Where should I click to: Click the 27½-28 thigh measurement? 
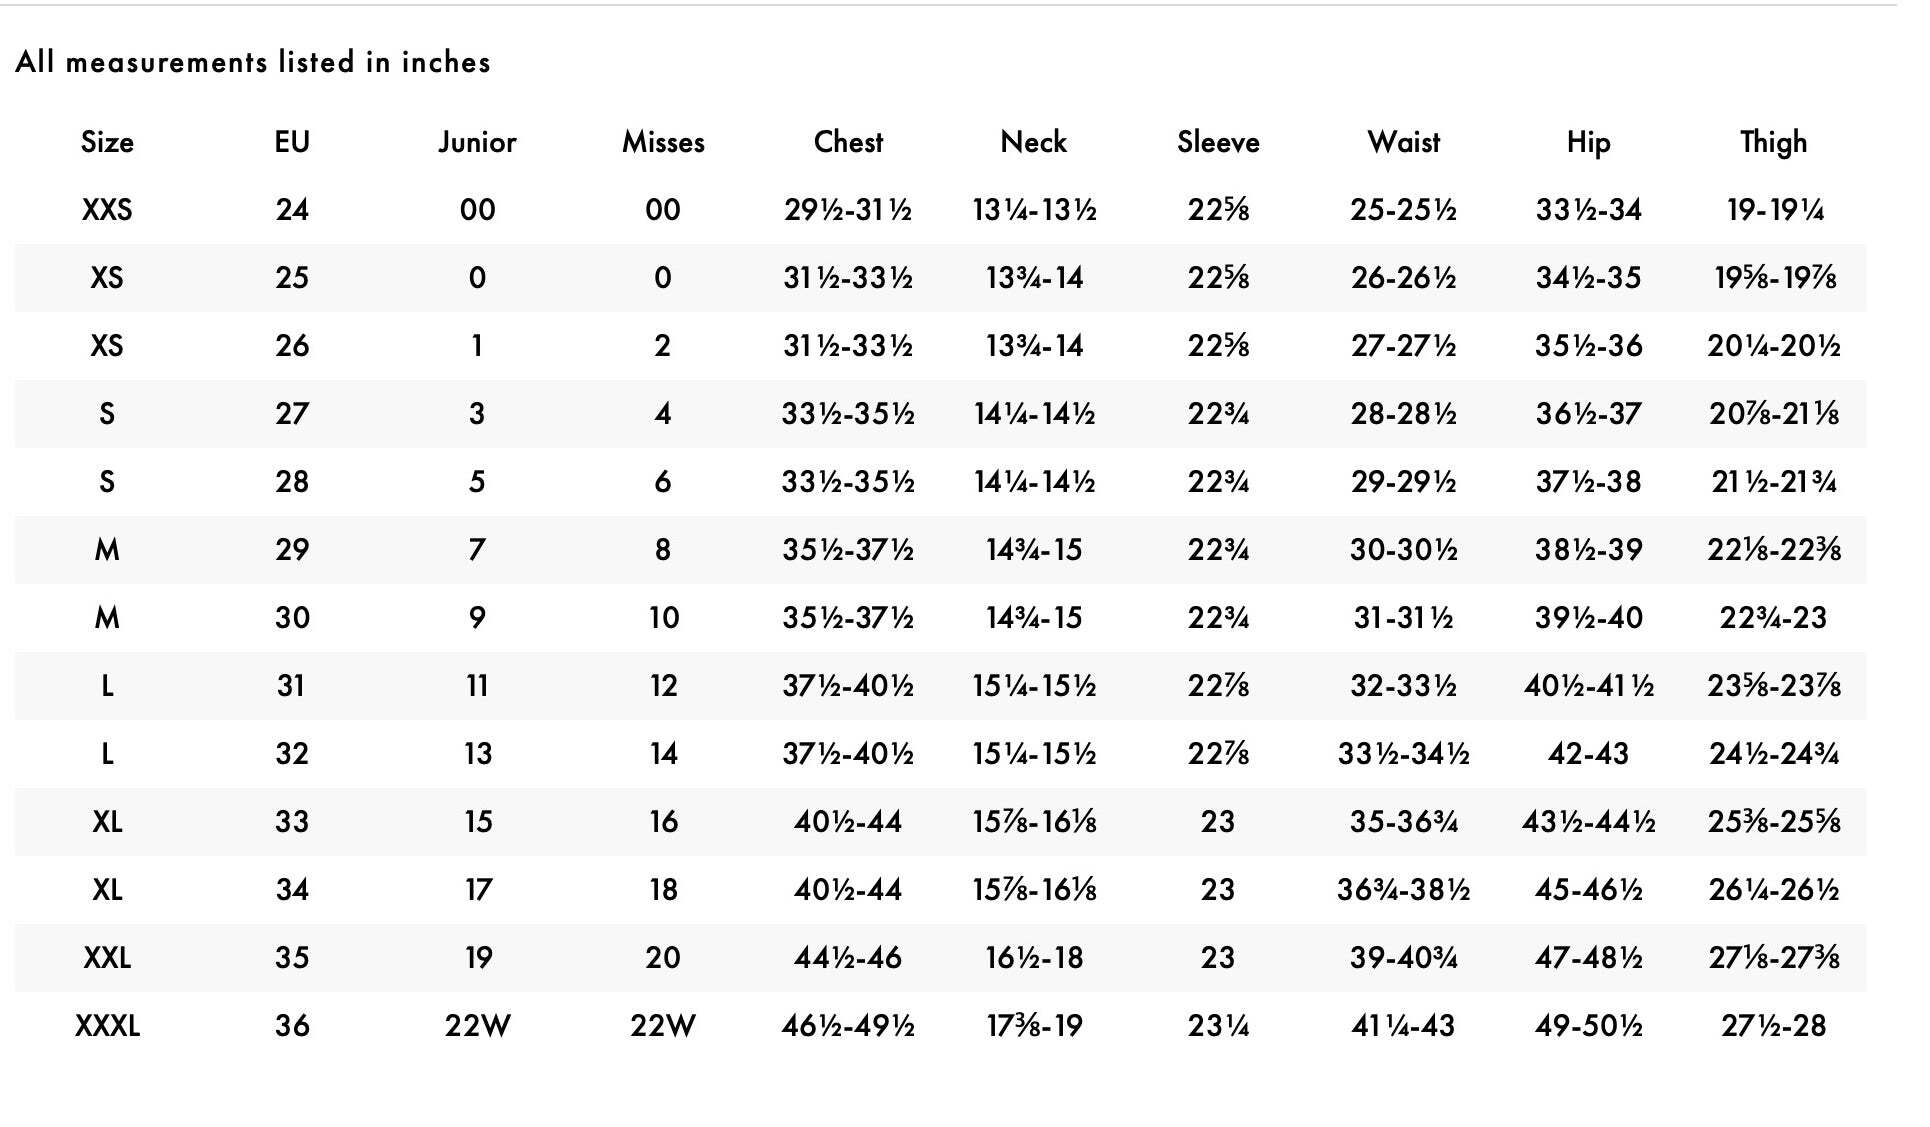tap(1773, 1026)
